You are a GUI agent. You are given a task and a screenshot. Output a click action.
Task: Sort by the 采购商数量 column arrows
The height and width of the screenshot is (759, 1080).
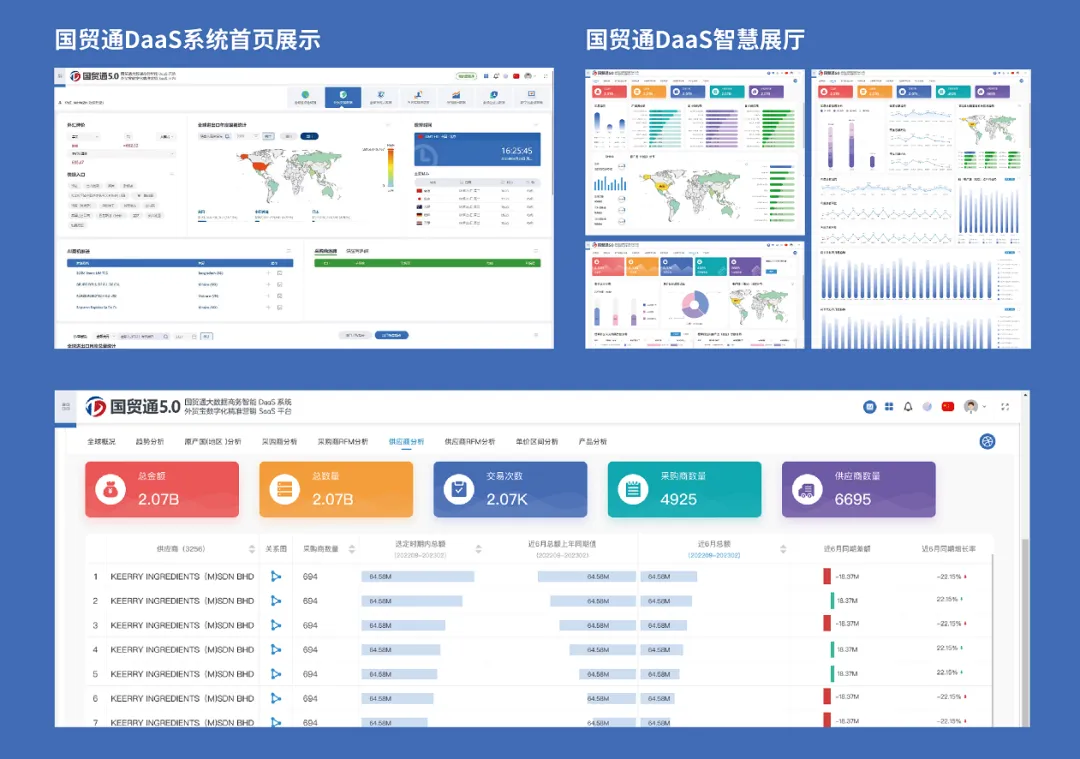pyautogui.click(x=352, y=549)
